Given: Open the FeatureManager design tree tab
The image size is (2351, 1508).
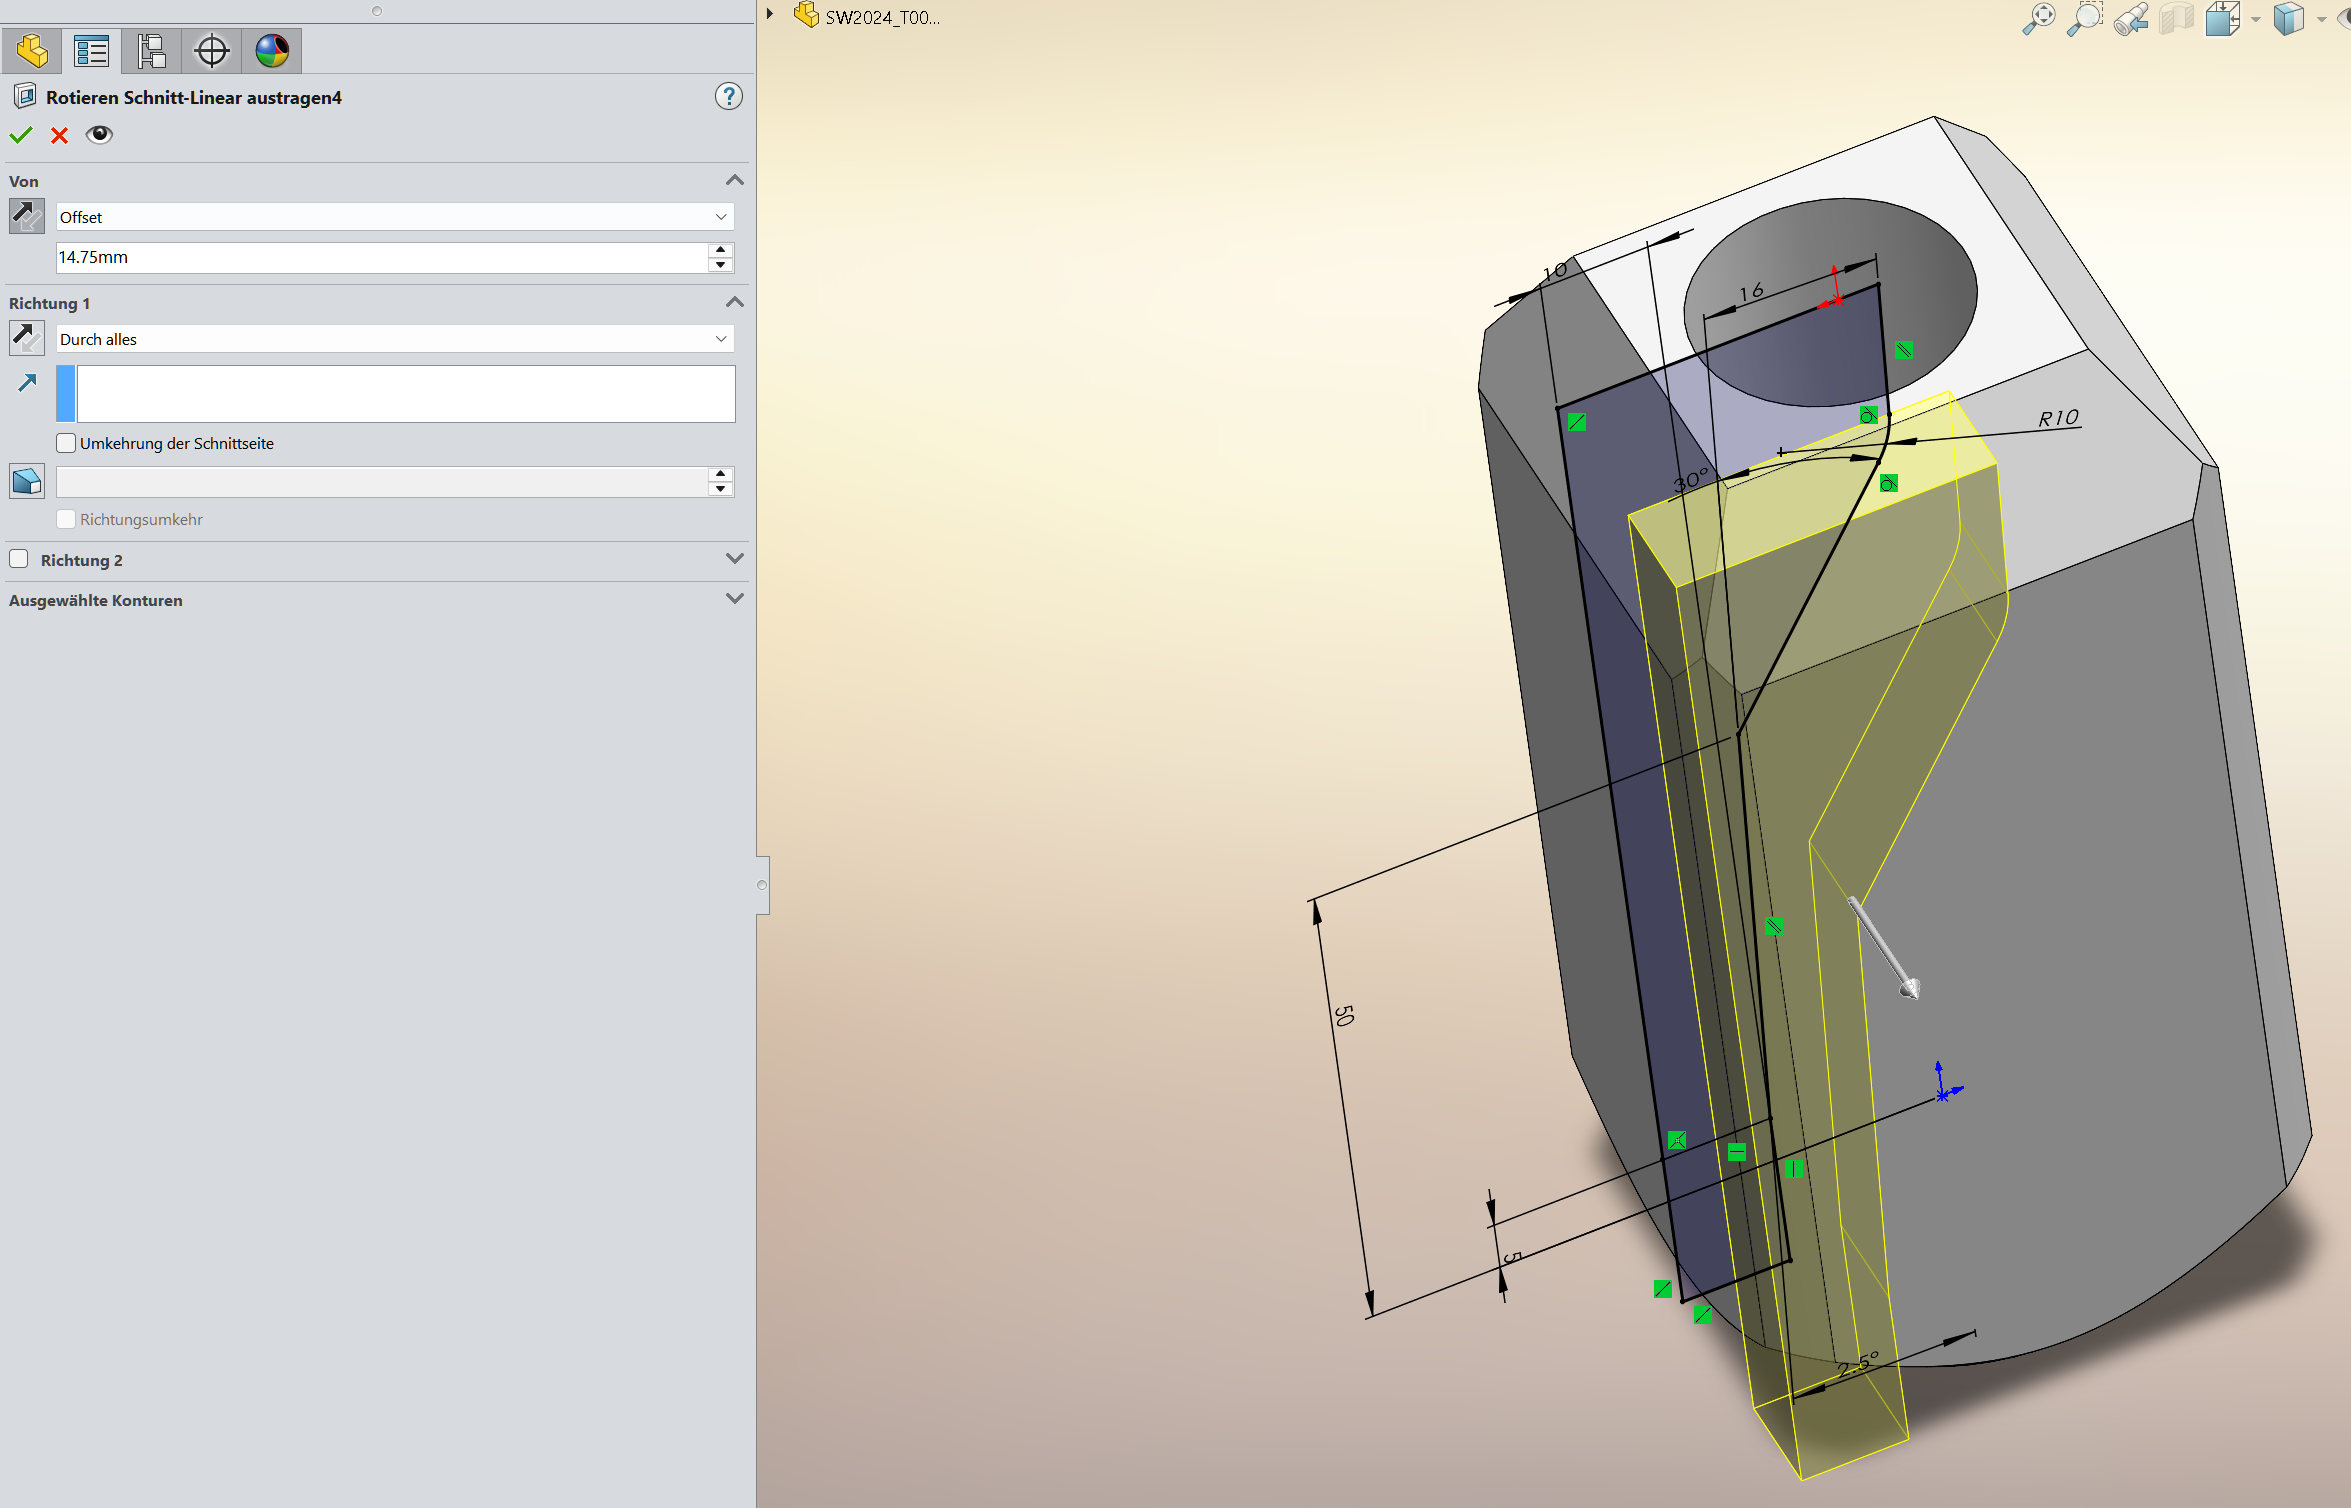Looking at the screenshot, I should click(x=32, y=51).
